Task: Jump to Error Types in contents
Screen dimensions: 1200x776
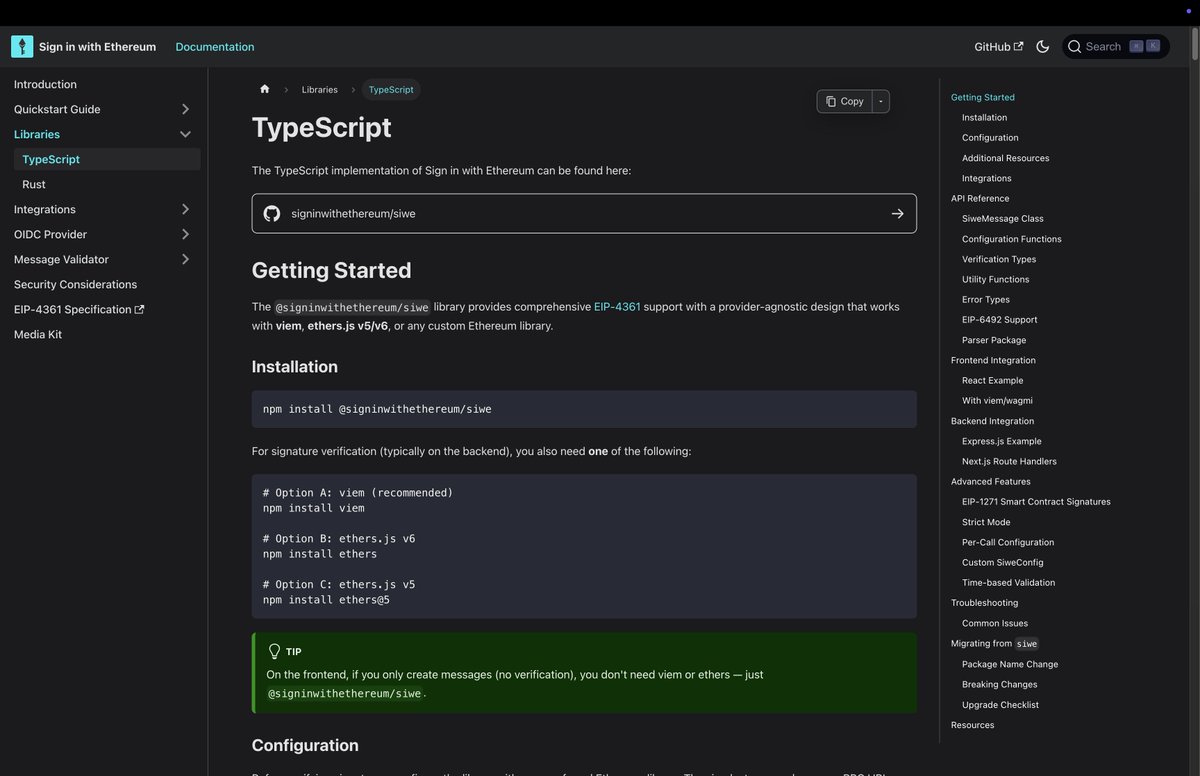Action: tap(986, 299)
